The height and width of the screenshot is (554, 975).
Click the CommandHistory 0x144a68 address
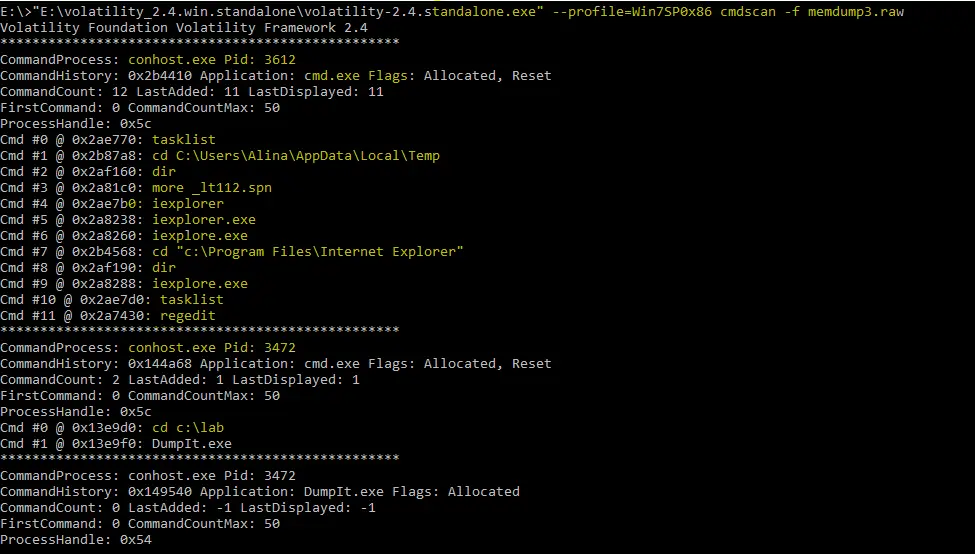tap(160, 364)
